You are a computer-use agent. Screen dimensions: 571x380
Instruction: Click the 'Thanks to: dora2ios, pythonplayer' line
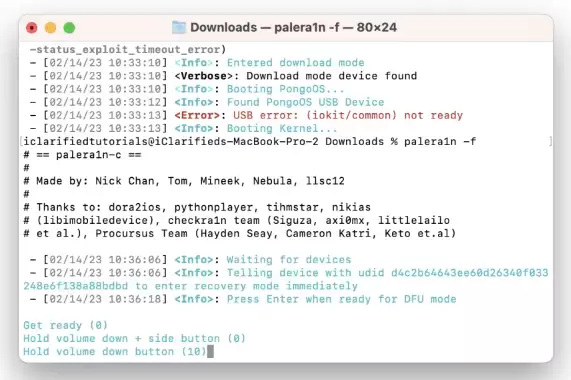tap(197, 207)
